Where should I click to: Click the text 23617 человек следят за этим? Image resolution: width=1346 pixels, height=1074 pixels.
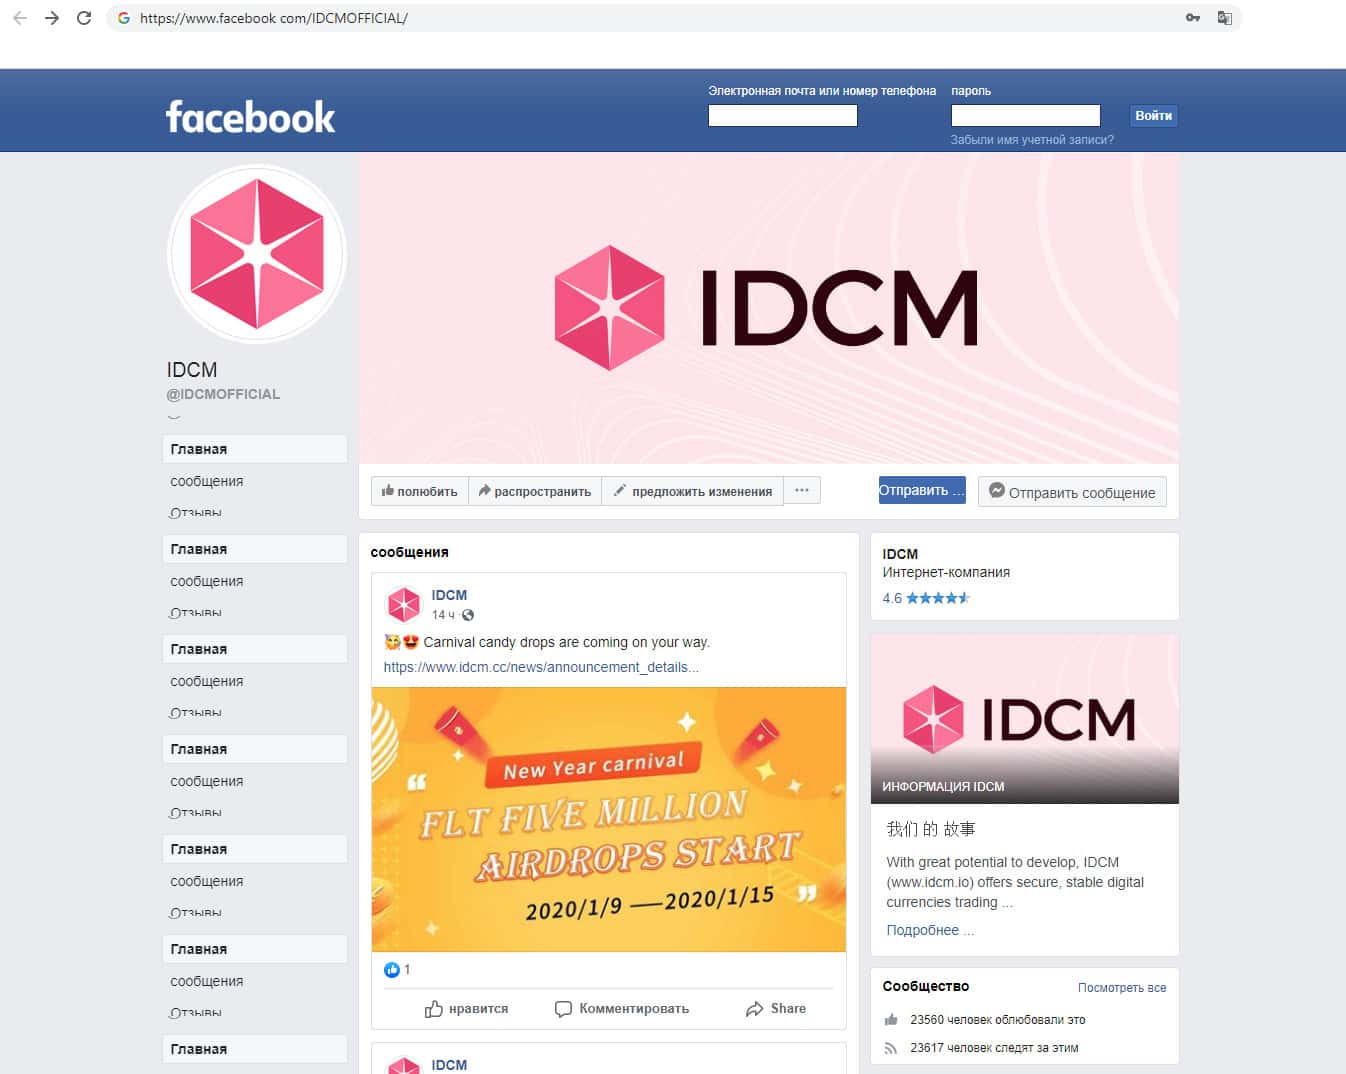994,1048
